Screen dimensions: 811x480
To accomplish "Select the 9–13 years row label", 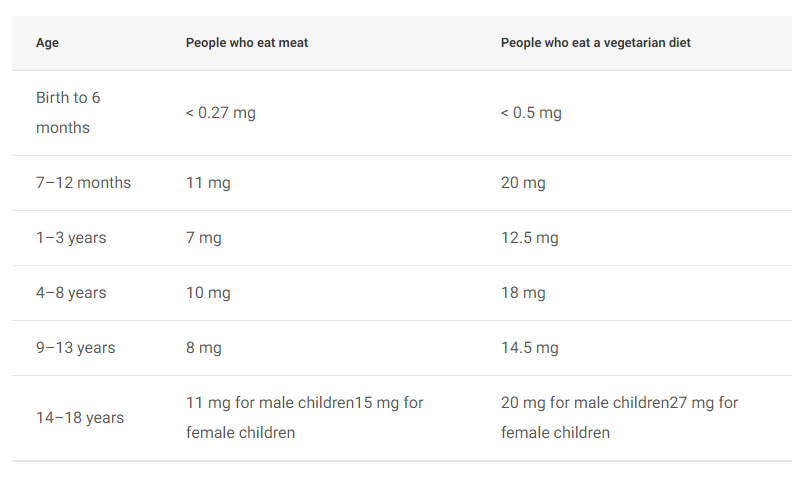I will pos(76,348).
